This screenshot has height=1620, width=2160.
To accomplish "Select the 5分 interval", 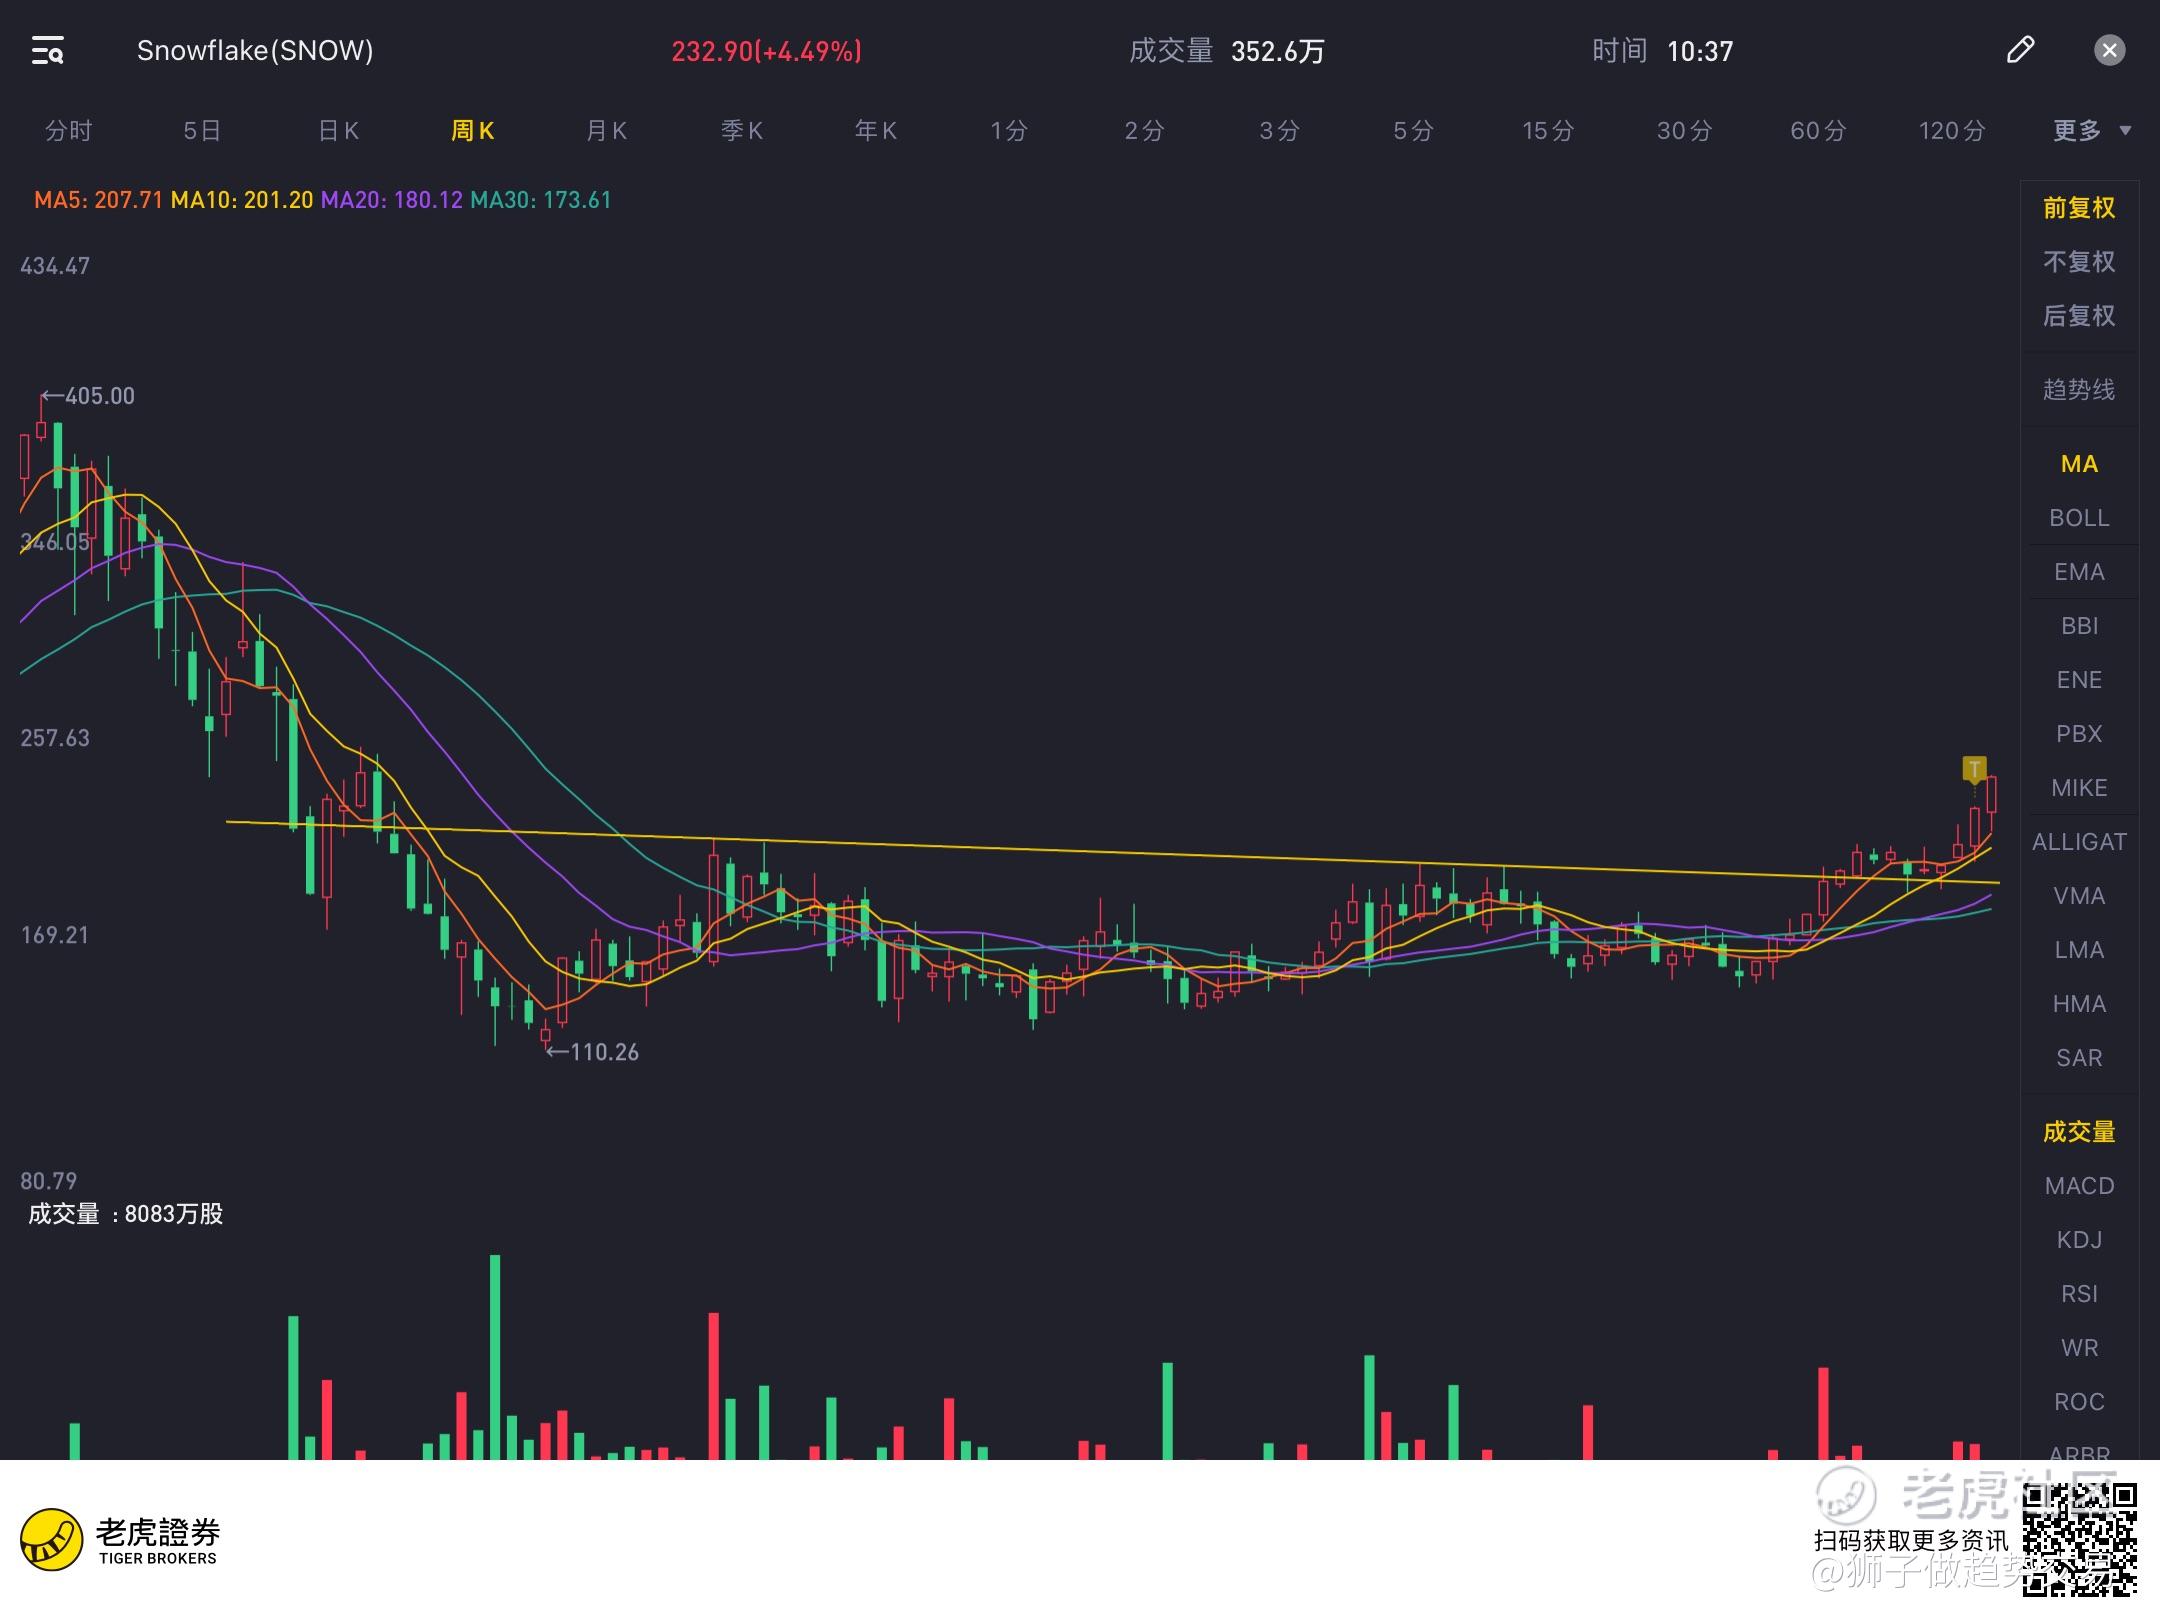I will tap(1413, 131).
